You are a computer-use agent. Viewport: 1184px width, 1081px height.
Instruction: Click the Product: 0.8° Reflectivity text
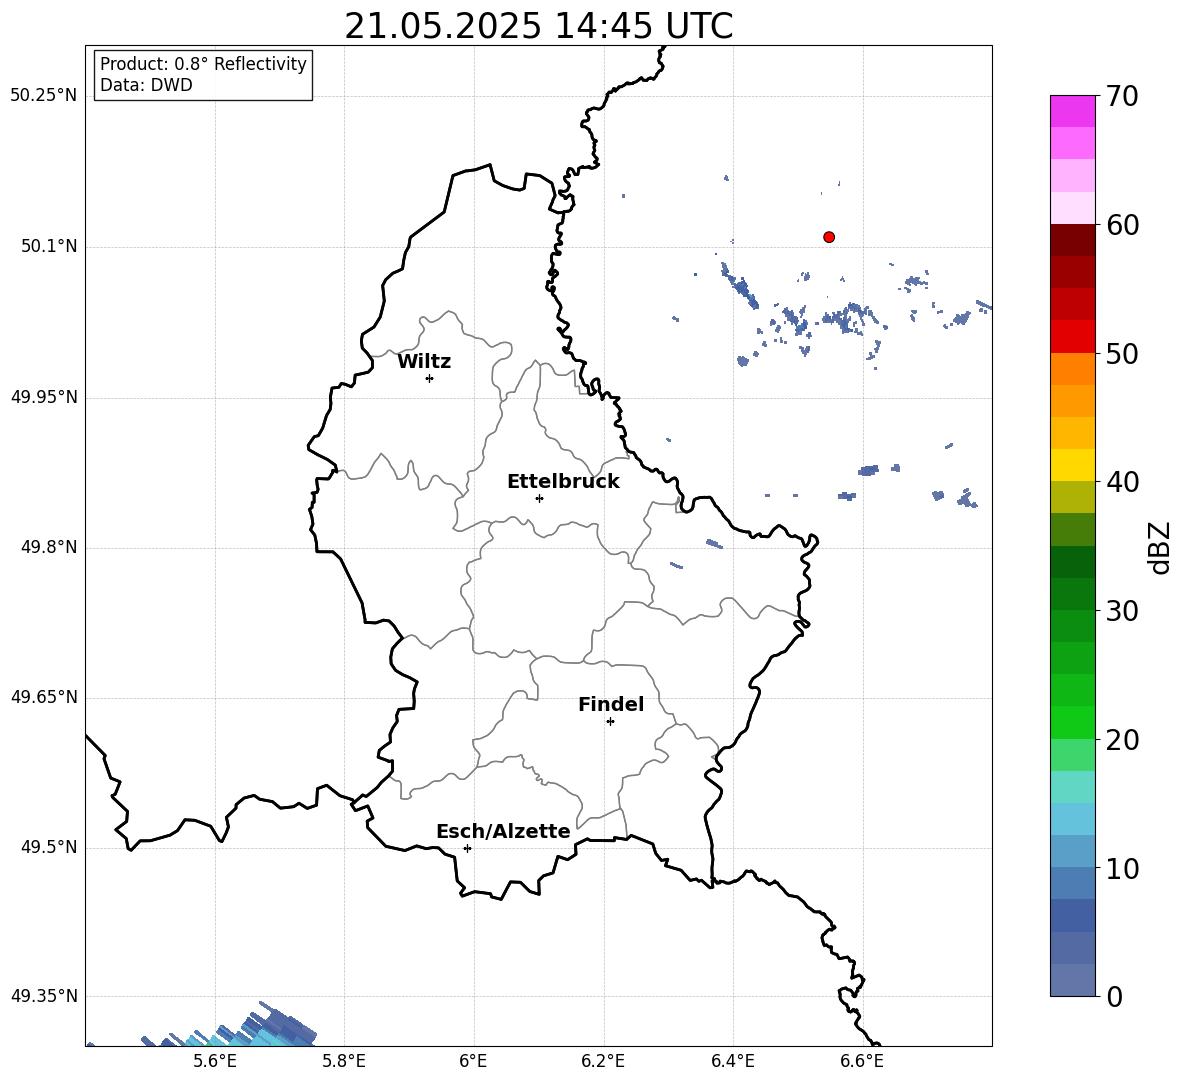tap(203, 64)
